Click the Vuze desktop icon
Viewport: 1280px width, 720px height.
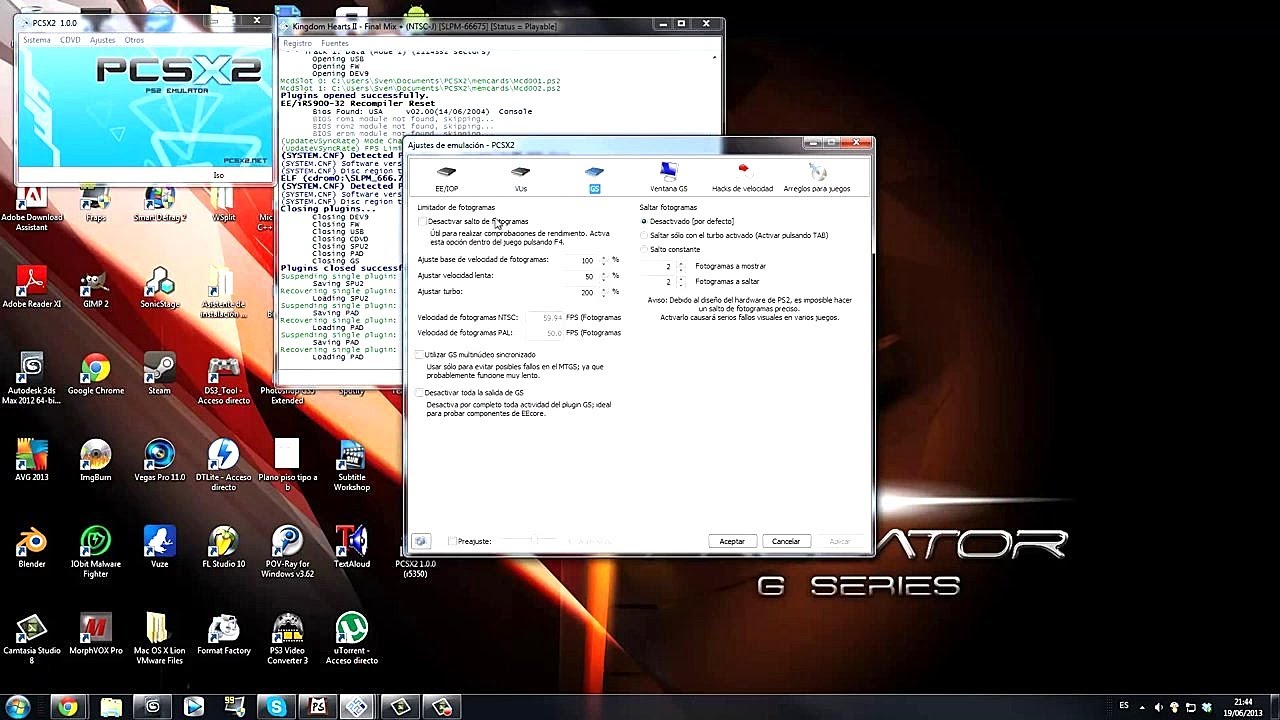coord(159,547)
